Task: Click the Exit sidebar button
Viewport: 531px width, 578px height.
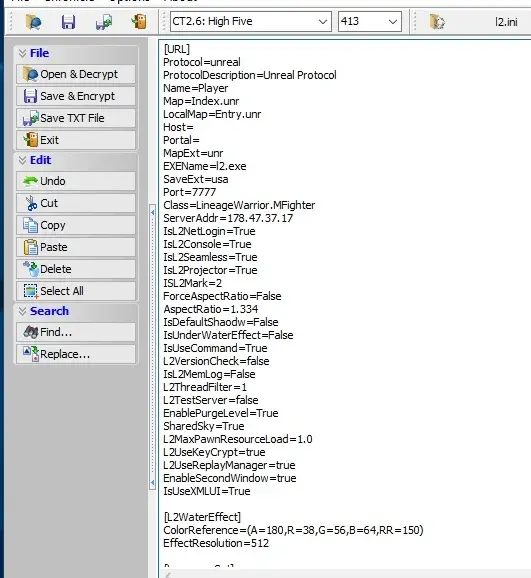Action: point(76,140)
